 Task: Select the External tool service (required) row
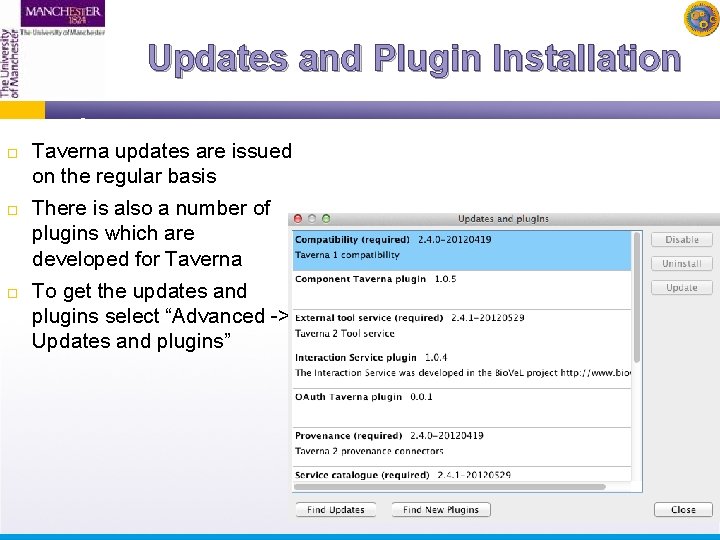point(462,330)
